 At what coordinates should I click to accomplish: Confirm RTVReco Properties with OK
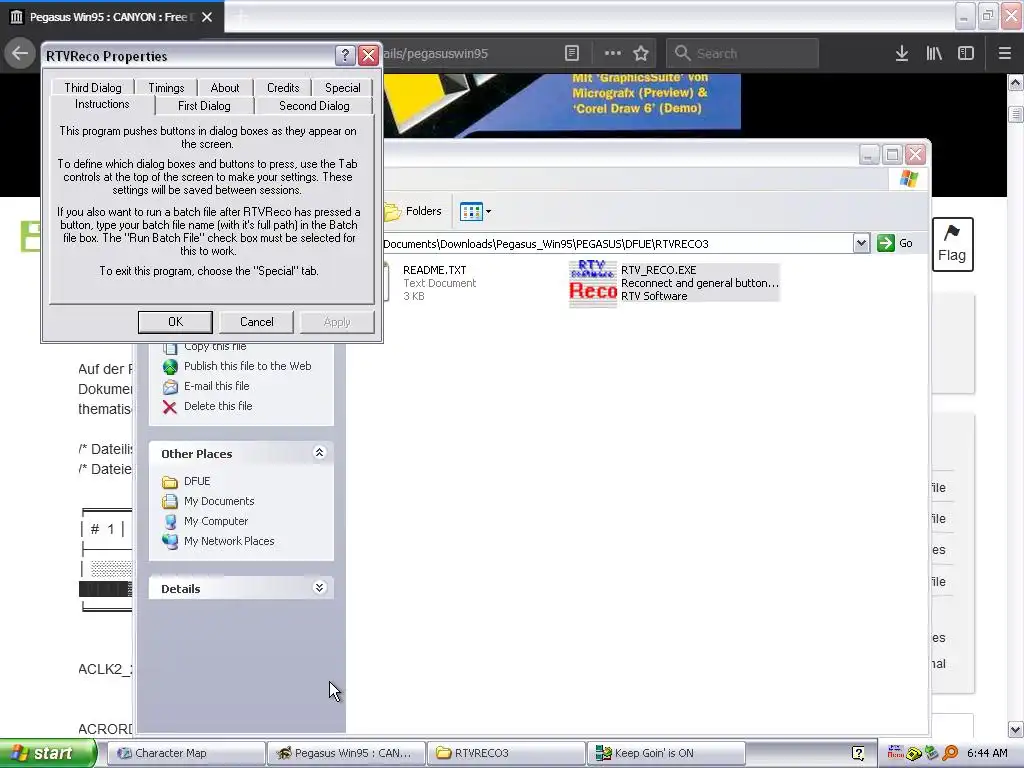pyautogui.click(x=175, y=321)
